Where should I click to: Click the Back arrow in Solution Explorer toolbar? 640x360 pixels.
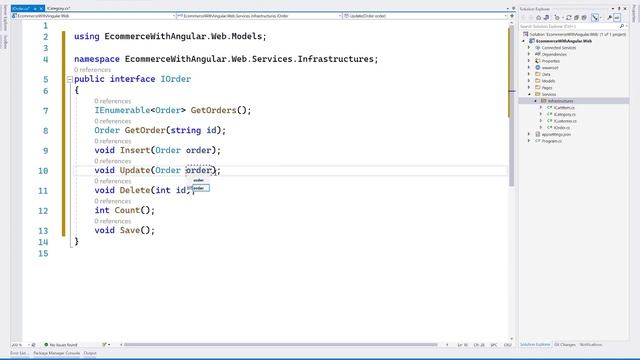pos(524,18)
